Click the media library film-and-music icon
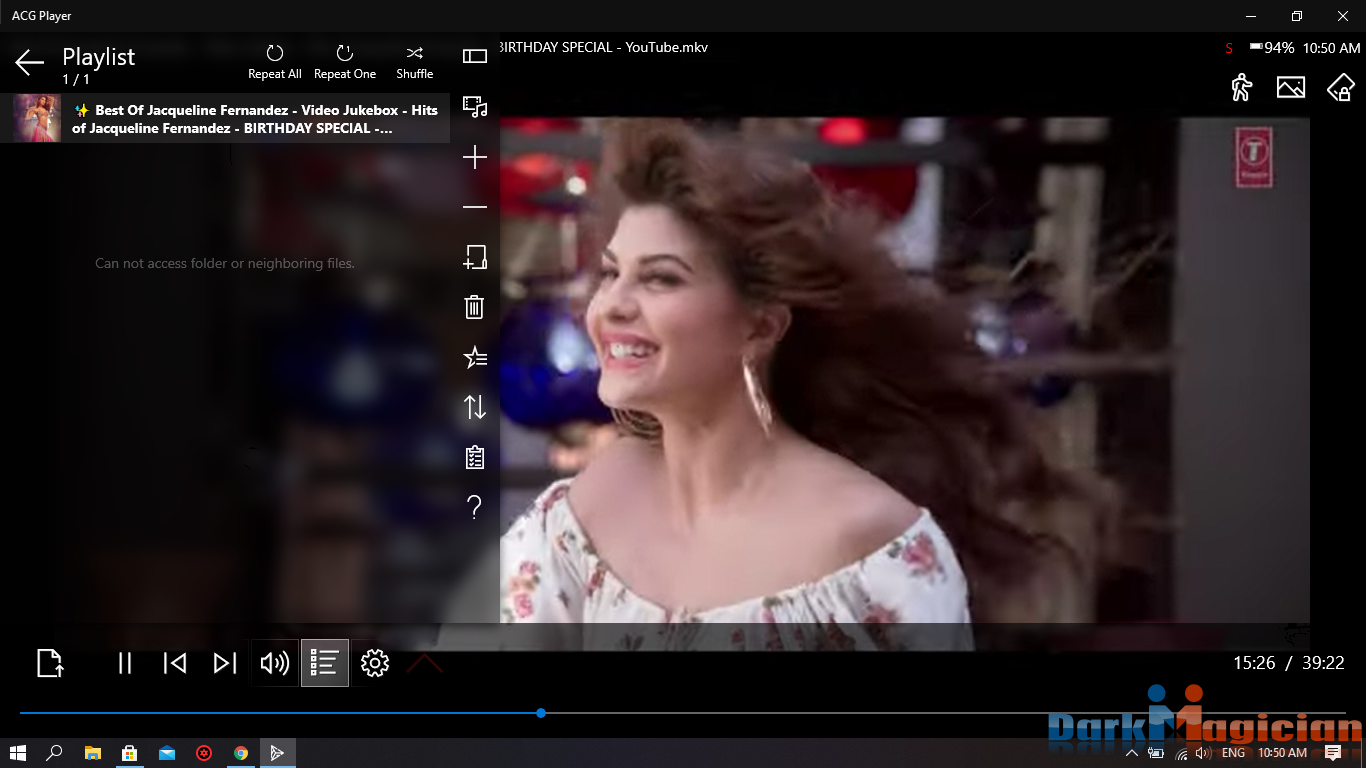Screen dimensions: 1366x768 (x=475, y=106)
